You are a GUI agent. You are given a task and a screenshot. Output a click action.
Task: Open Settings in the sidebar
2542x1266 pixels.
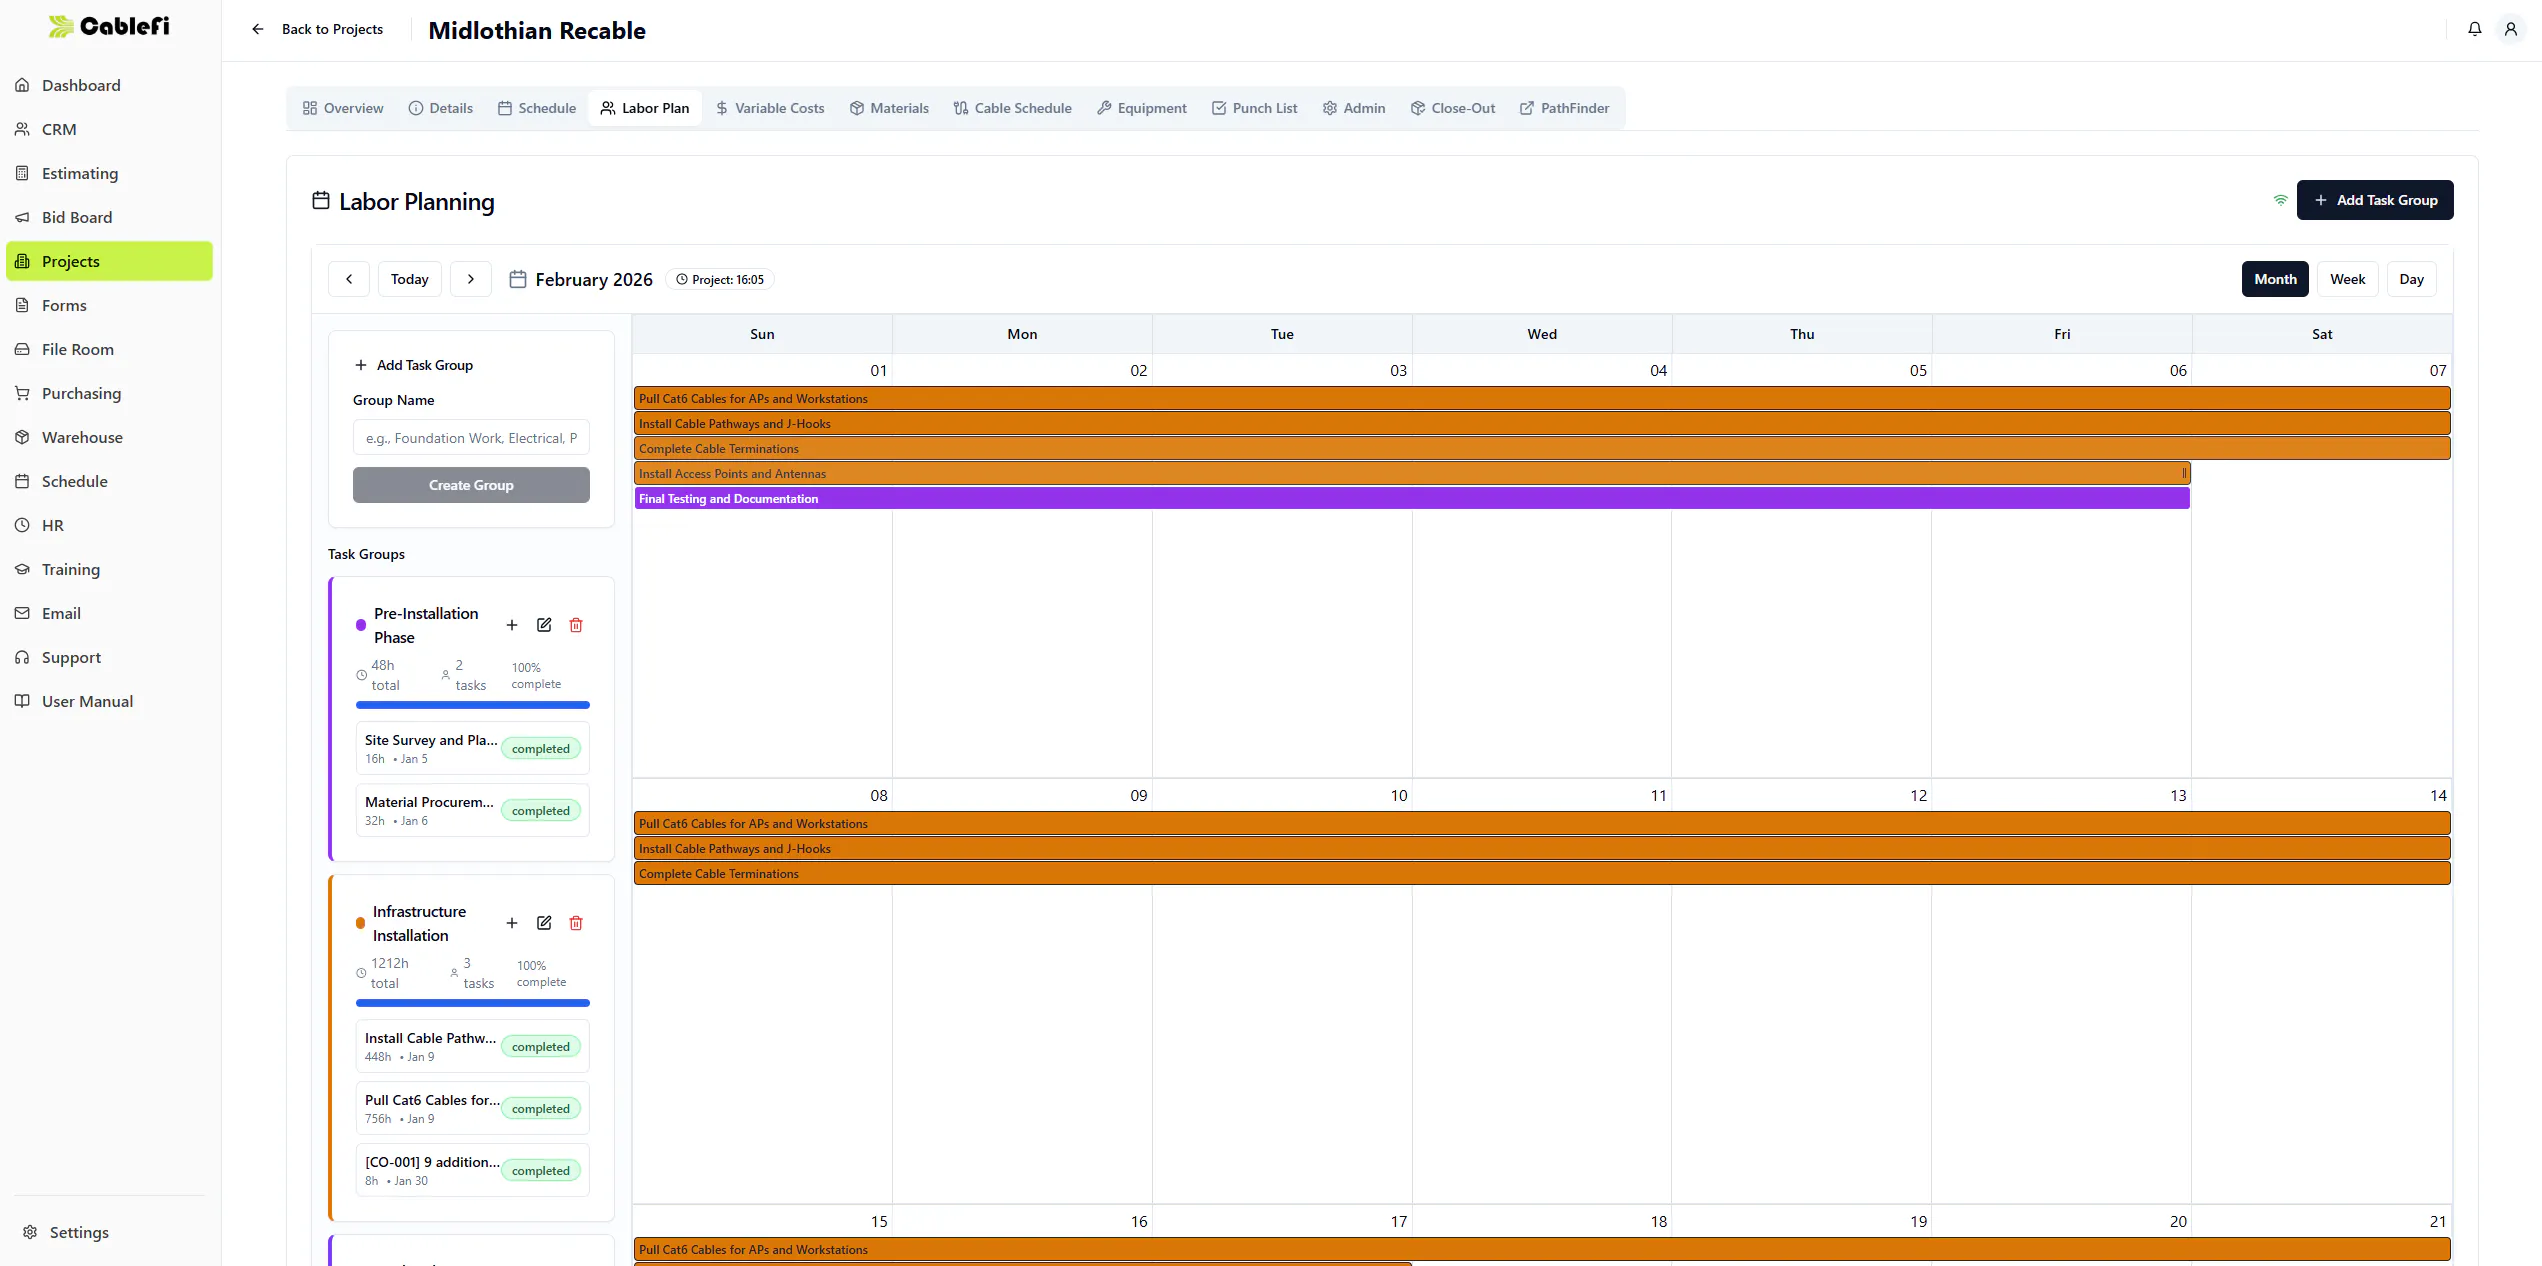tap(109, 1232)
